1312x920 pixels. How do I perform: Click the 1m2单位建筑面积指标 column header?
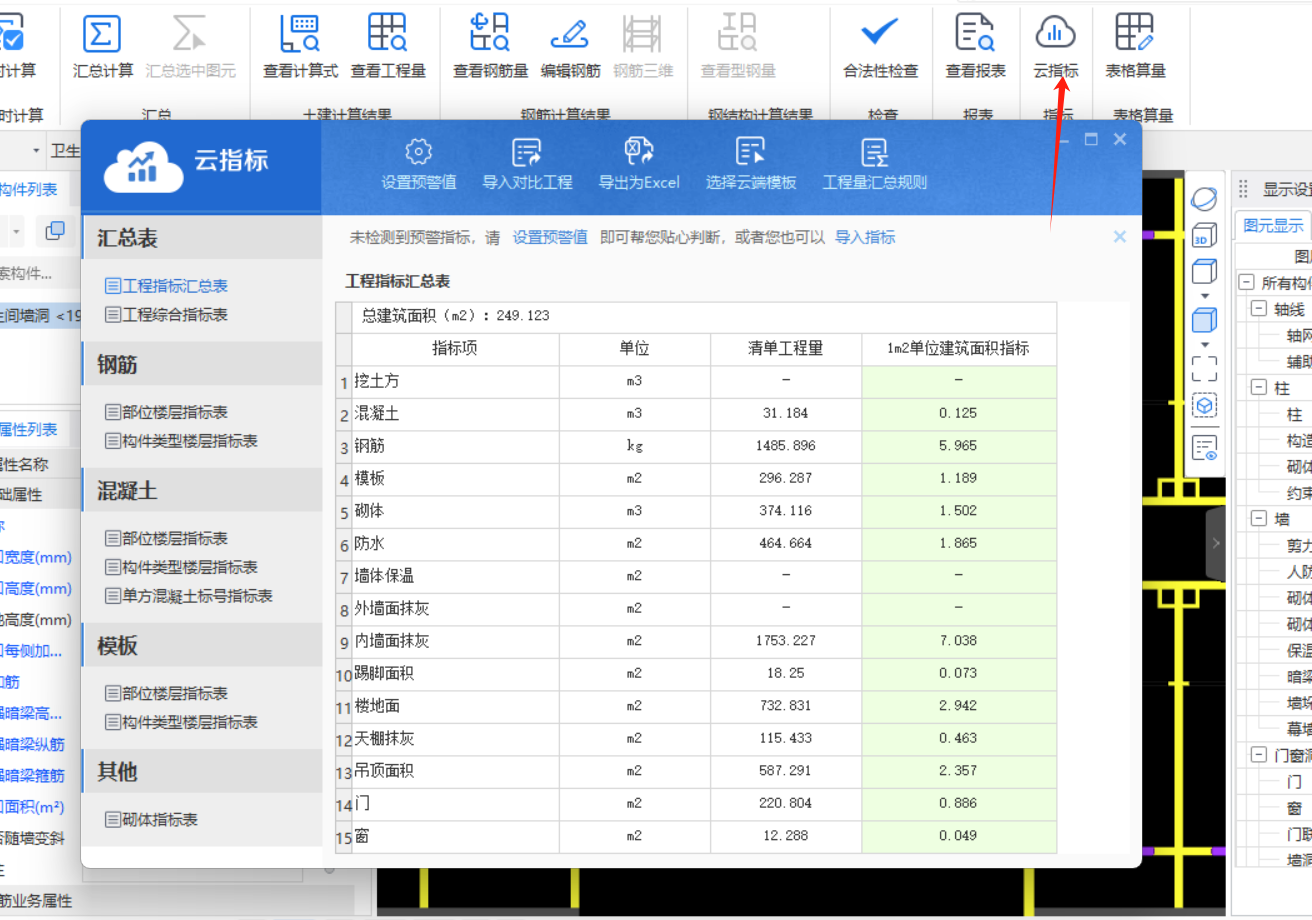958,349
